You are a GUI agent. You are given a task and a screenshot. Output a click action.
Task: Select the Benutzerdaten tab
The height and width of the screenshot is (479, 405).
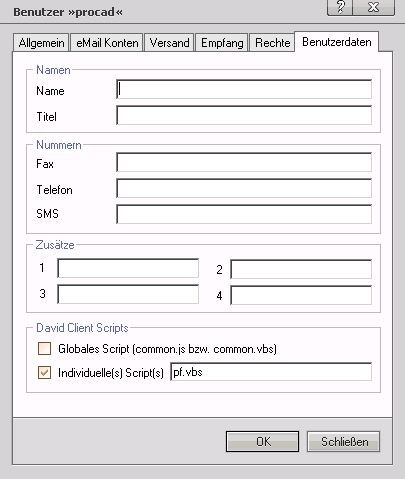pyautogui.click(x=337, y=42)
